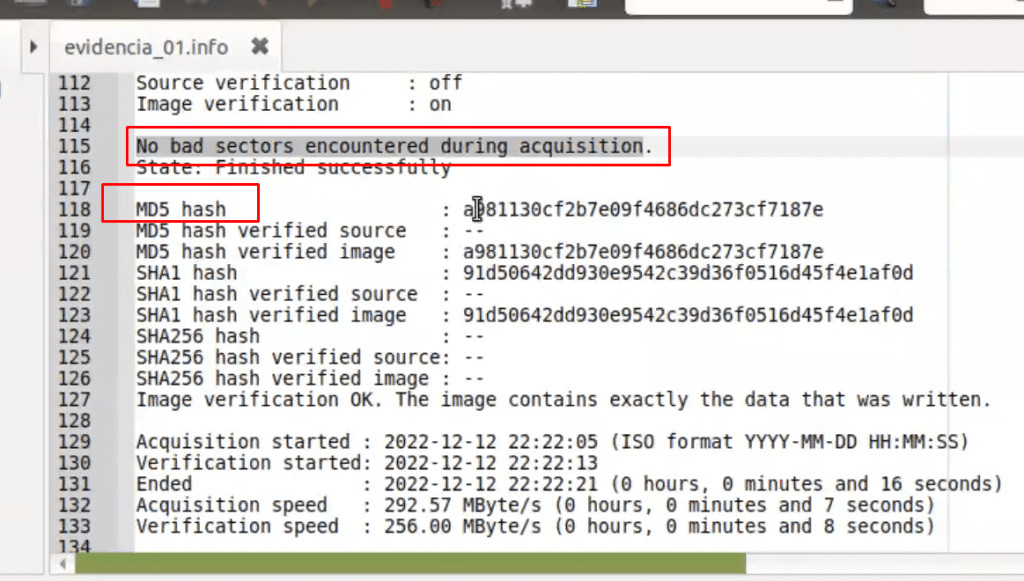The image size is (1024, 581).
Task: Click the 'Source verification : off' line
Action: click(299, 83)
